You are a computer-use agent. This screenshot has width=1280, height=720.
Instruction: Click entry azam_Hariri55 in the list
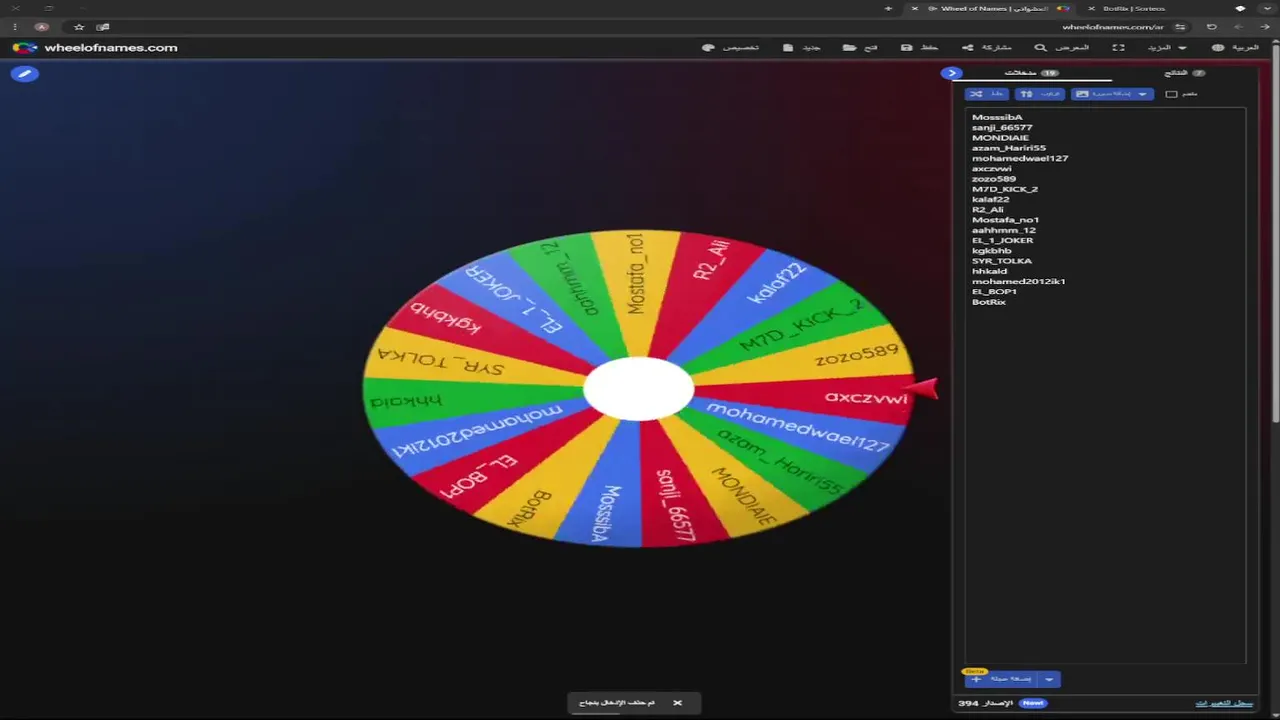point(1009,148)
